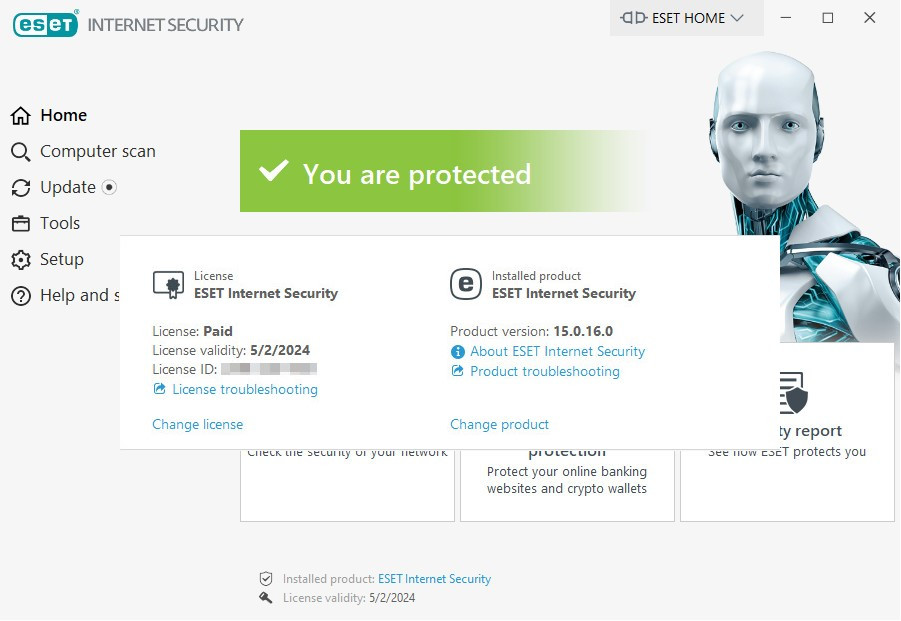Click the Home house icon in sidebar

click(x=21, y=115)
